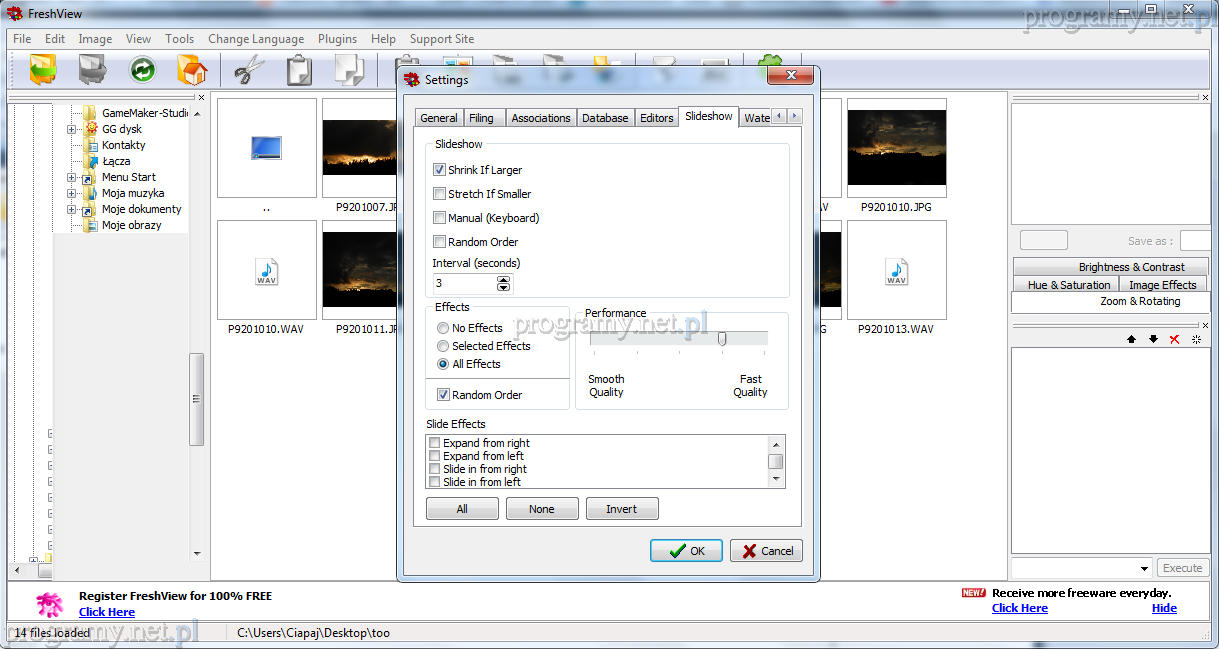Image resolution: width=1219 pixels, height=649 pixels.
Task: Expand the Moje dokumenty folder node
Action: point(72,209)
